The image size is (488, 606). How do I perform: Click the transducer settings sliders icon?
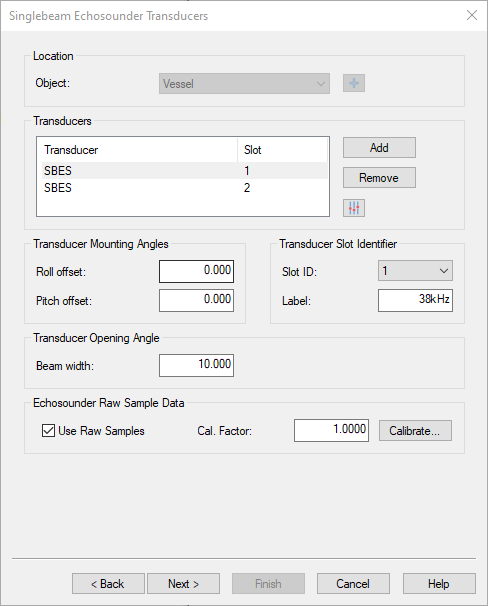(354, 208)
